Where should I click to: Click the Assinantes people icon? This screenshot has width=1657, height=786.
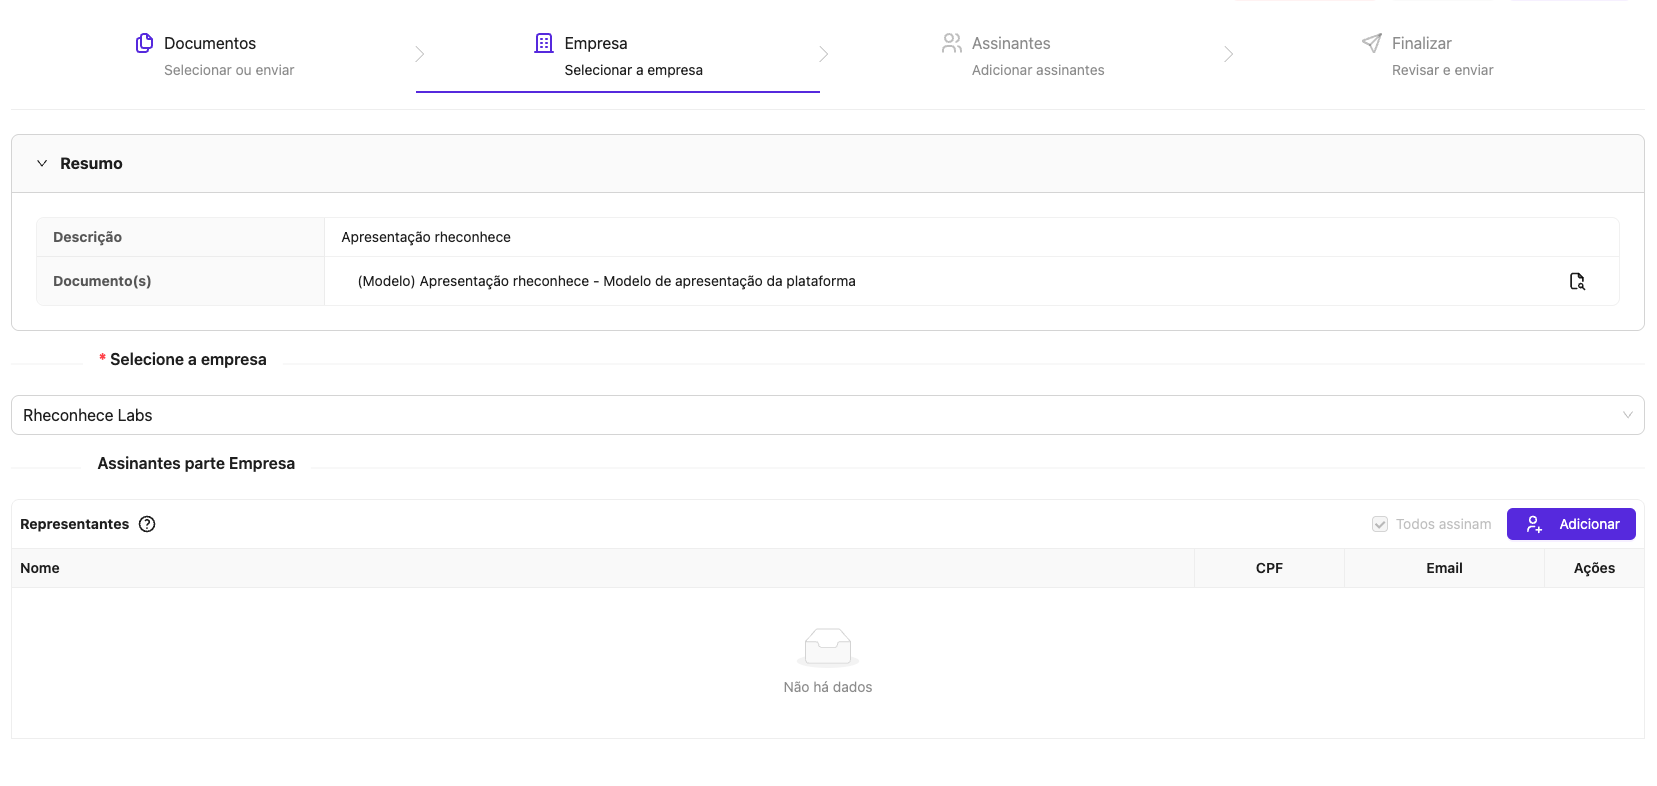951,43
